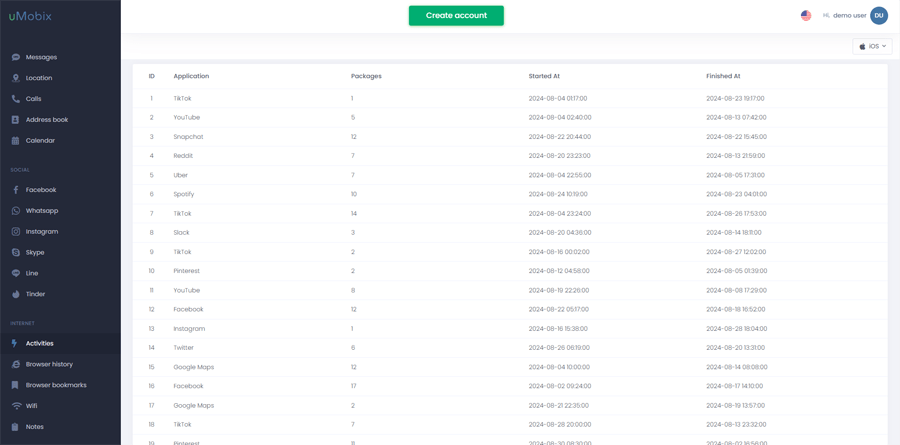Click the Address book icon
The width and height of the screenshot is (900, 445).
point(15,119)
